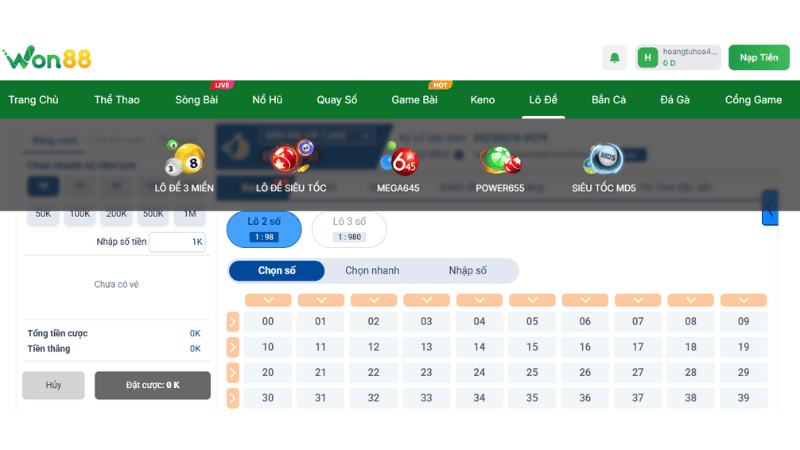Choose the Lô 2 số bet type

pyautogui.click(x=264, y=229)
